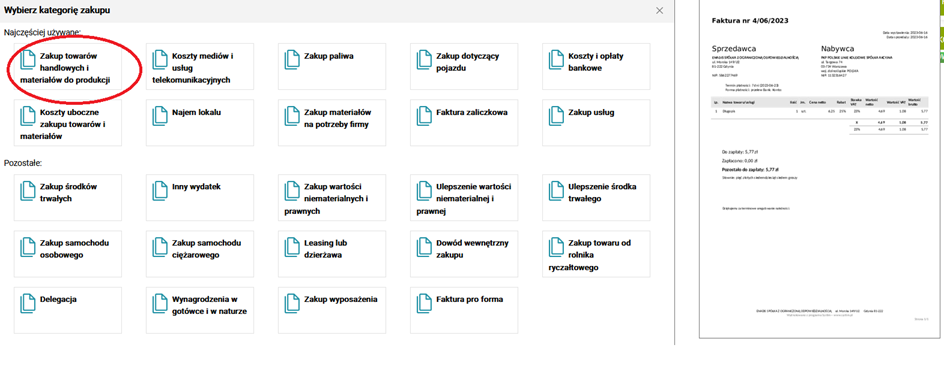Select Dowód wewnętrzny zakupu label
This screenshot has height=384, width=944.
[472, 249]
